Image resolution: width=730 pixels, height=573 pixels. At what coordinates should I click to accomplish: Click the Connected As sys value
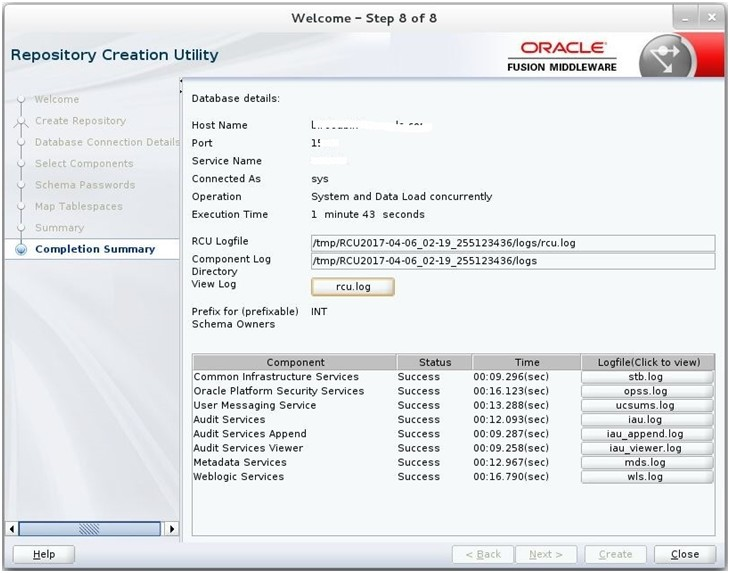pyautogui.click(x=319, y=179)
